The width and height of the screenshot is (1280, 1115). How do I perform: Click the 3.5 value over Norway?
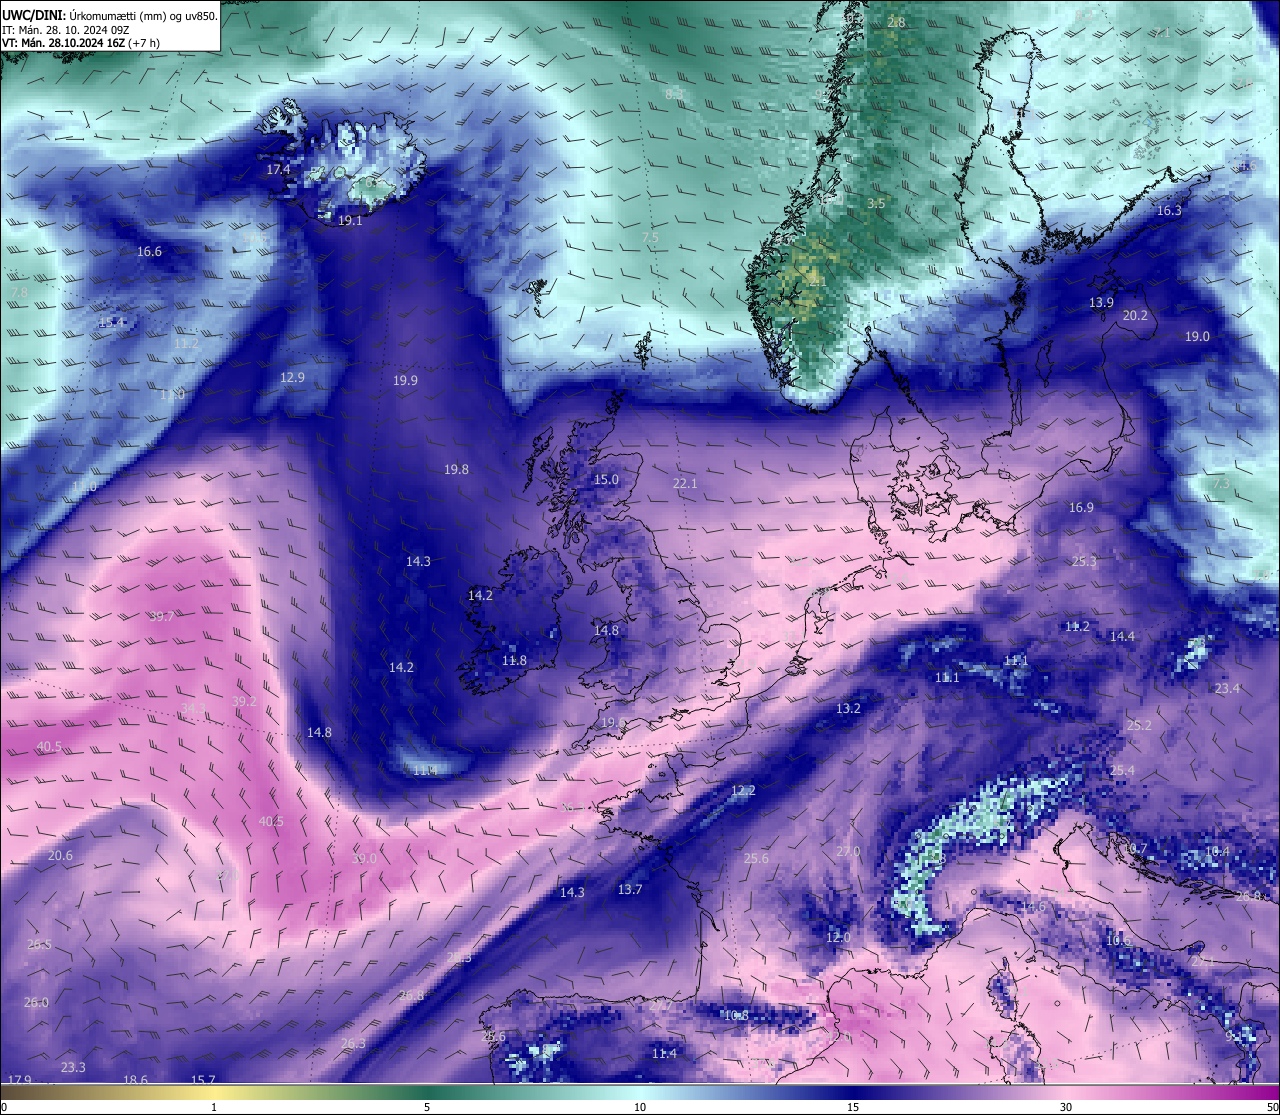click(x=876, y=204)
